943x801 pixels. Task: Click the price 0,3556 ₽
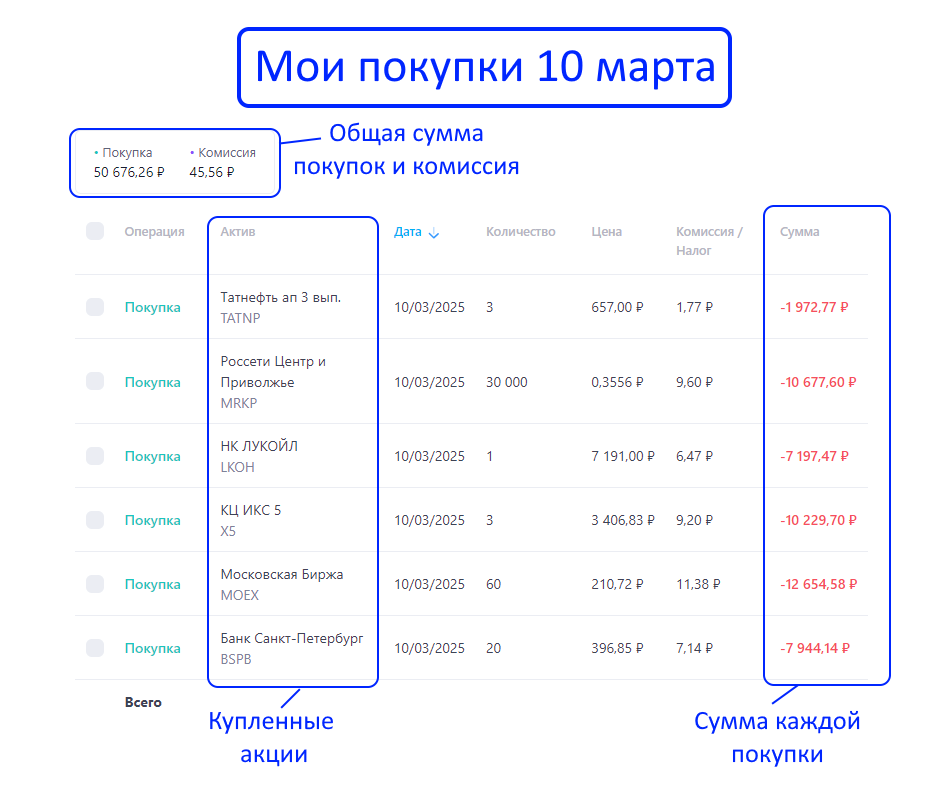(617, 382)
